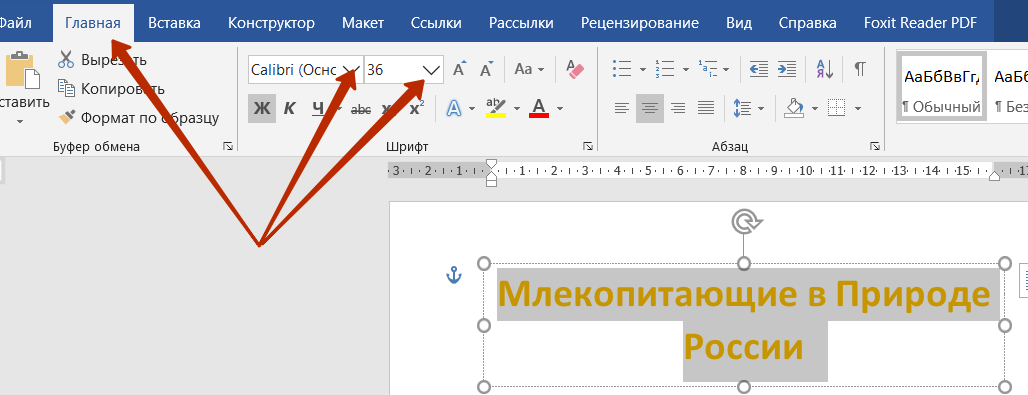
Task: Apply yellow text highlight color
Action: (x=496, y=108)
